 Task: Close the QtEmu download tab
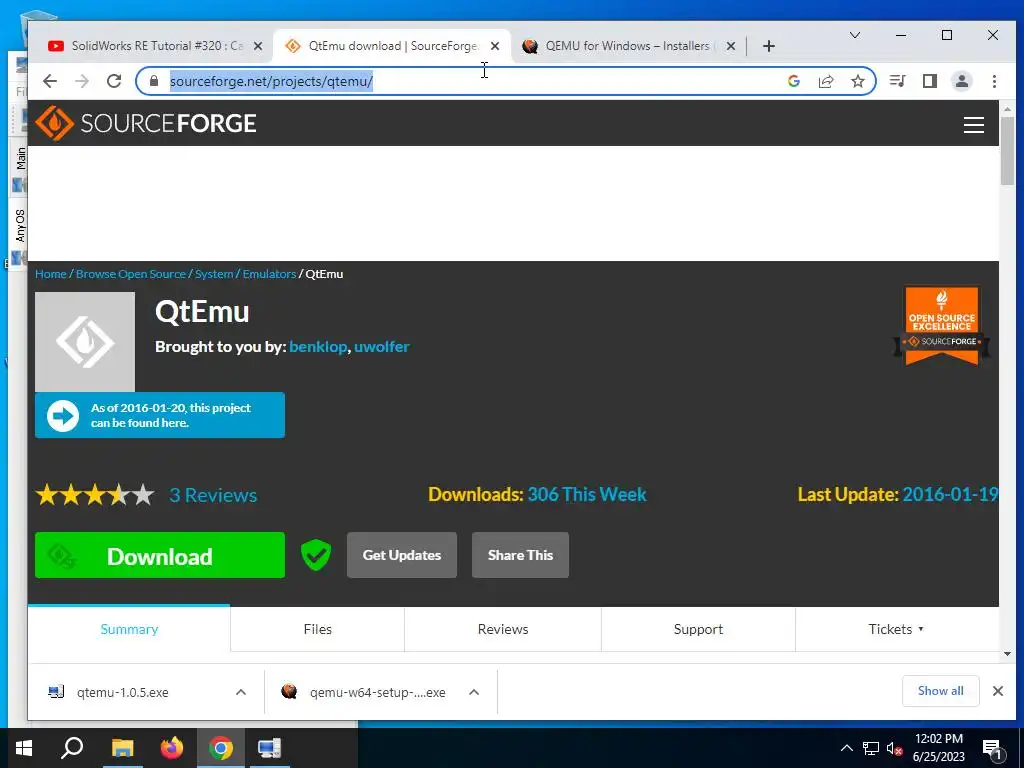pos(495,46)
